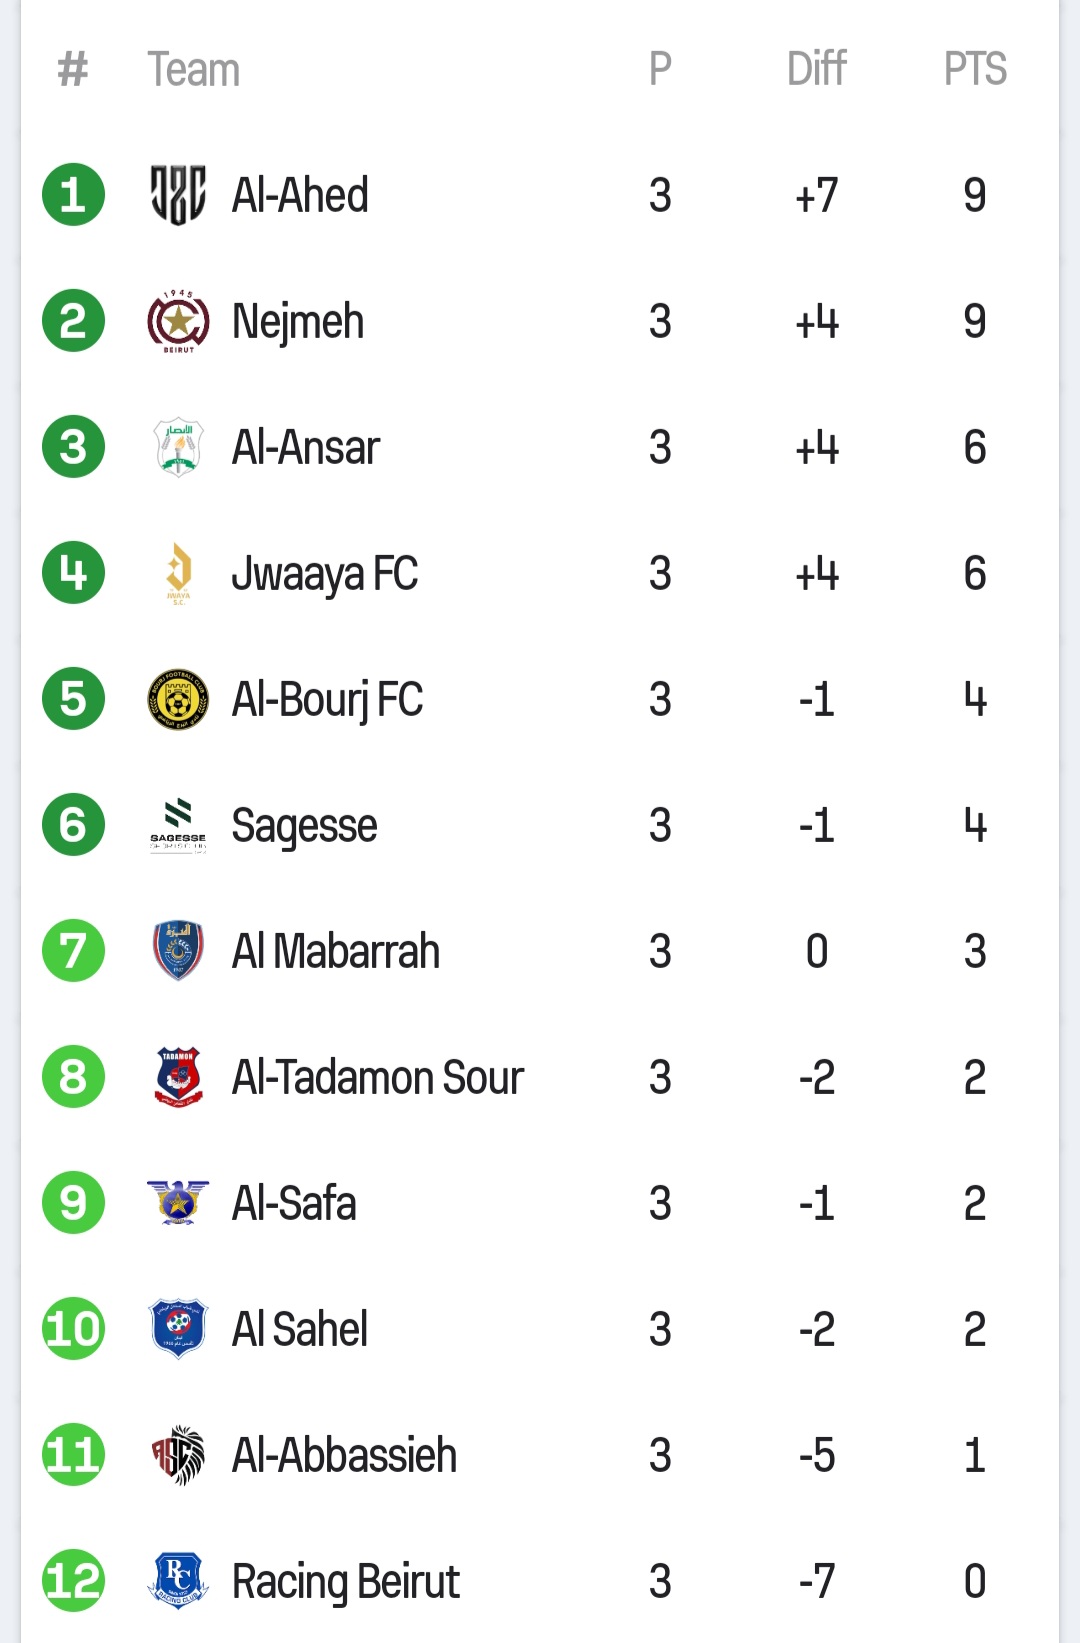This screenshot has width=1080, height=1643.
Task: Click the Diff column header
Action: [816, 69]
